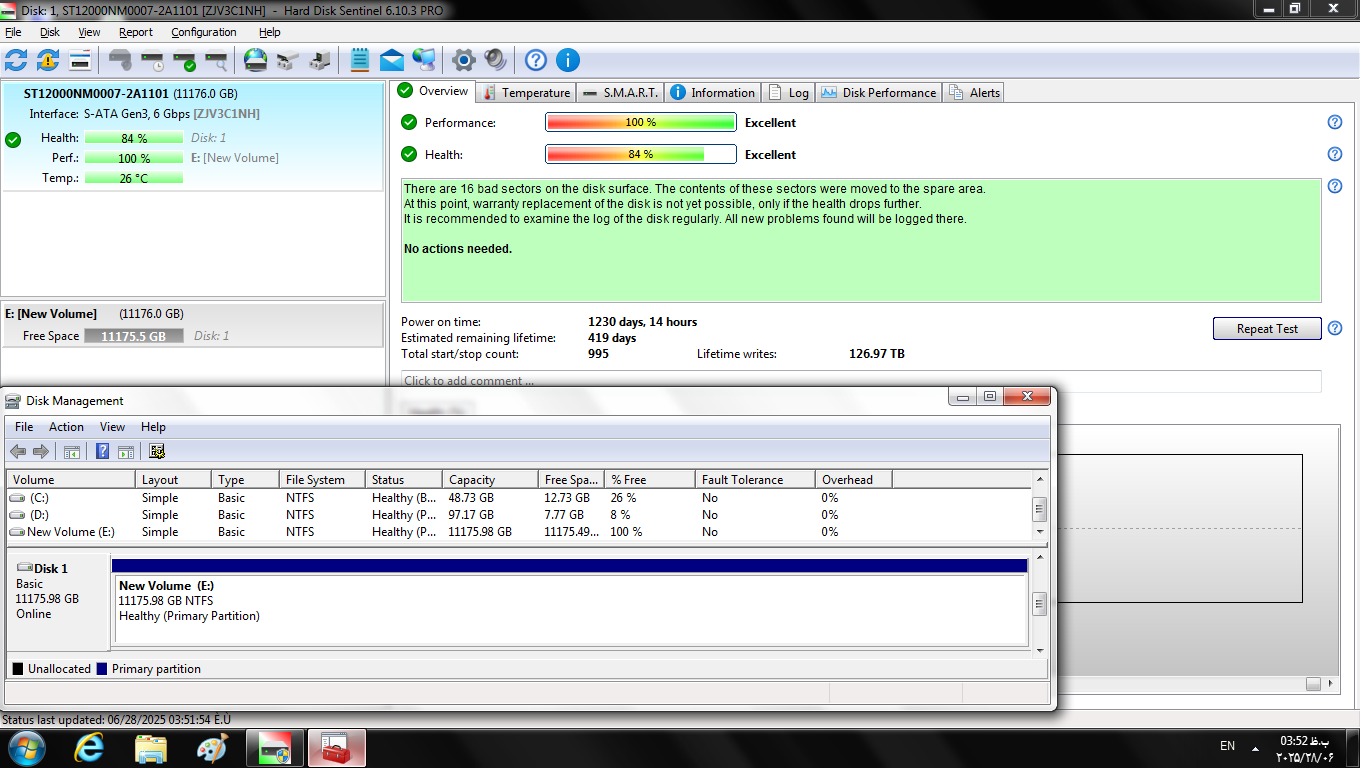Click the Free Space 11175.5 GB bar
This screenshot has height=769, width=1364.
coord(134,336)
